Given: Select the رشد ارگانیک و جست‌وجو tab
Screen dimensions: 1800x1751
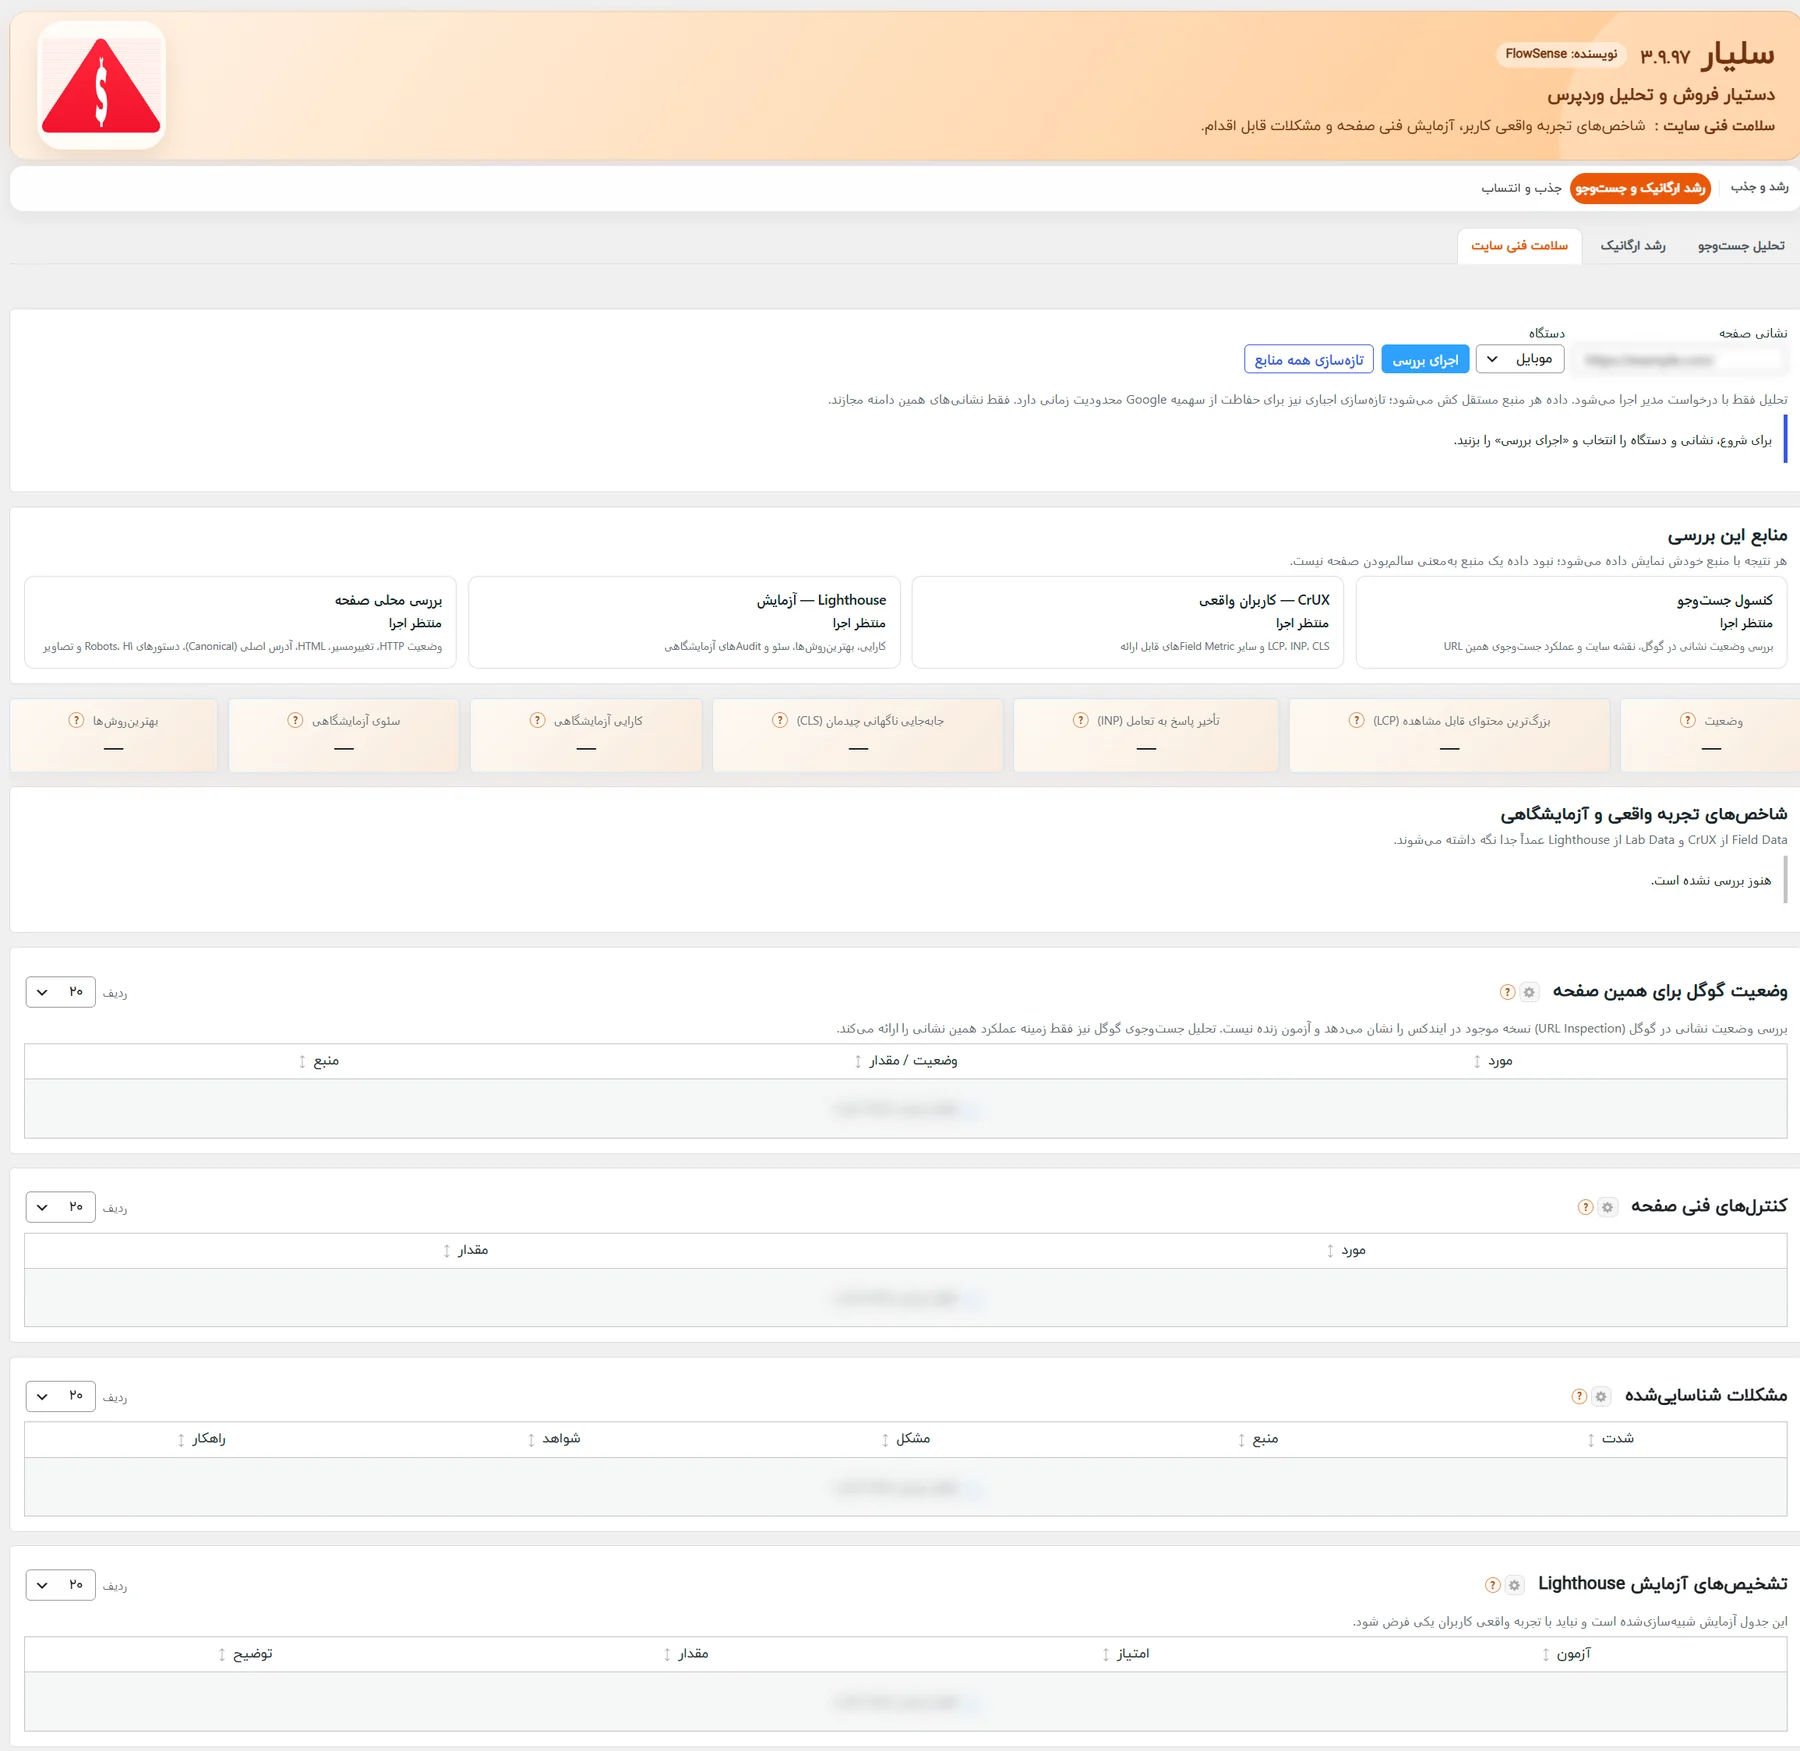Looking at the screenshot, I should [1640, 188].
